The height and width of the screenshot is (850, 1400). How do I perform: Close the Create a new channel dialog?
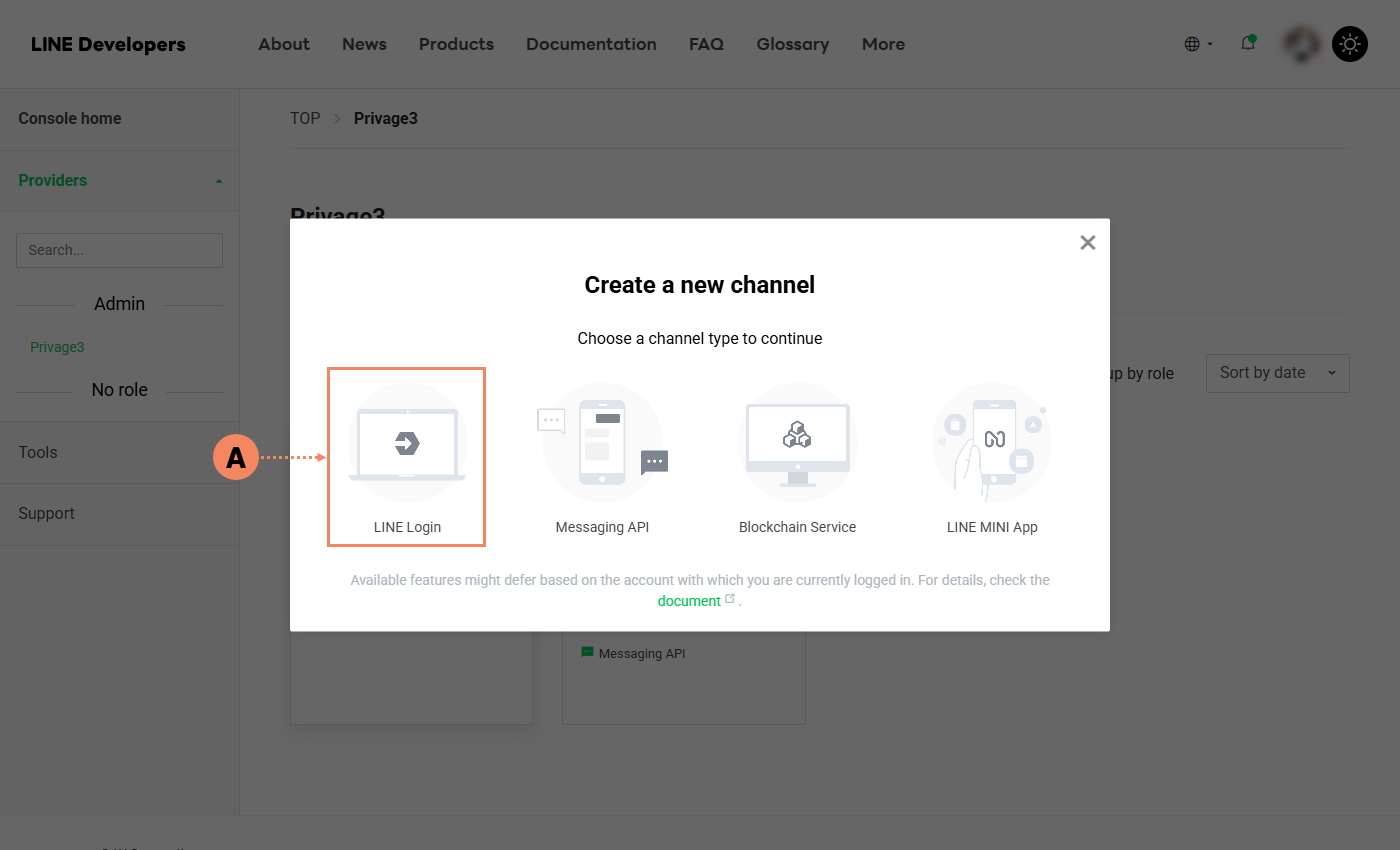coord(1088,242)
